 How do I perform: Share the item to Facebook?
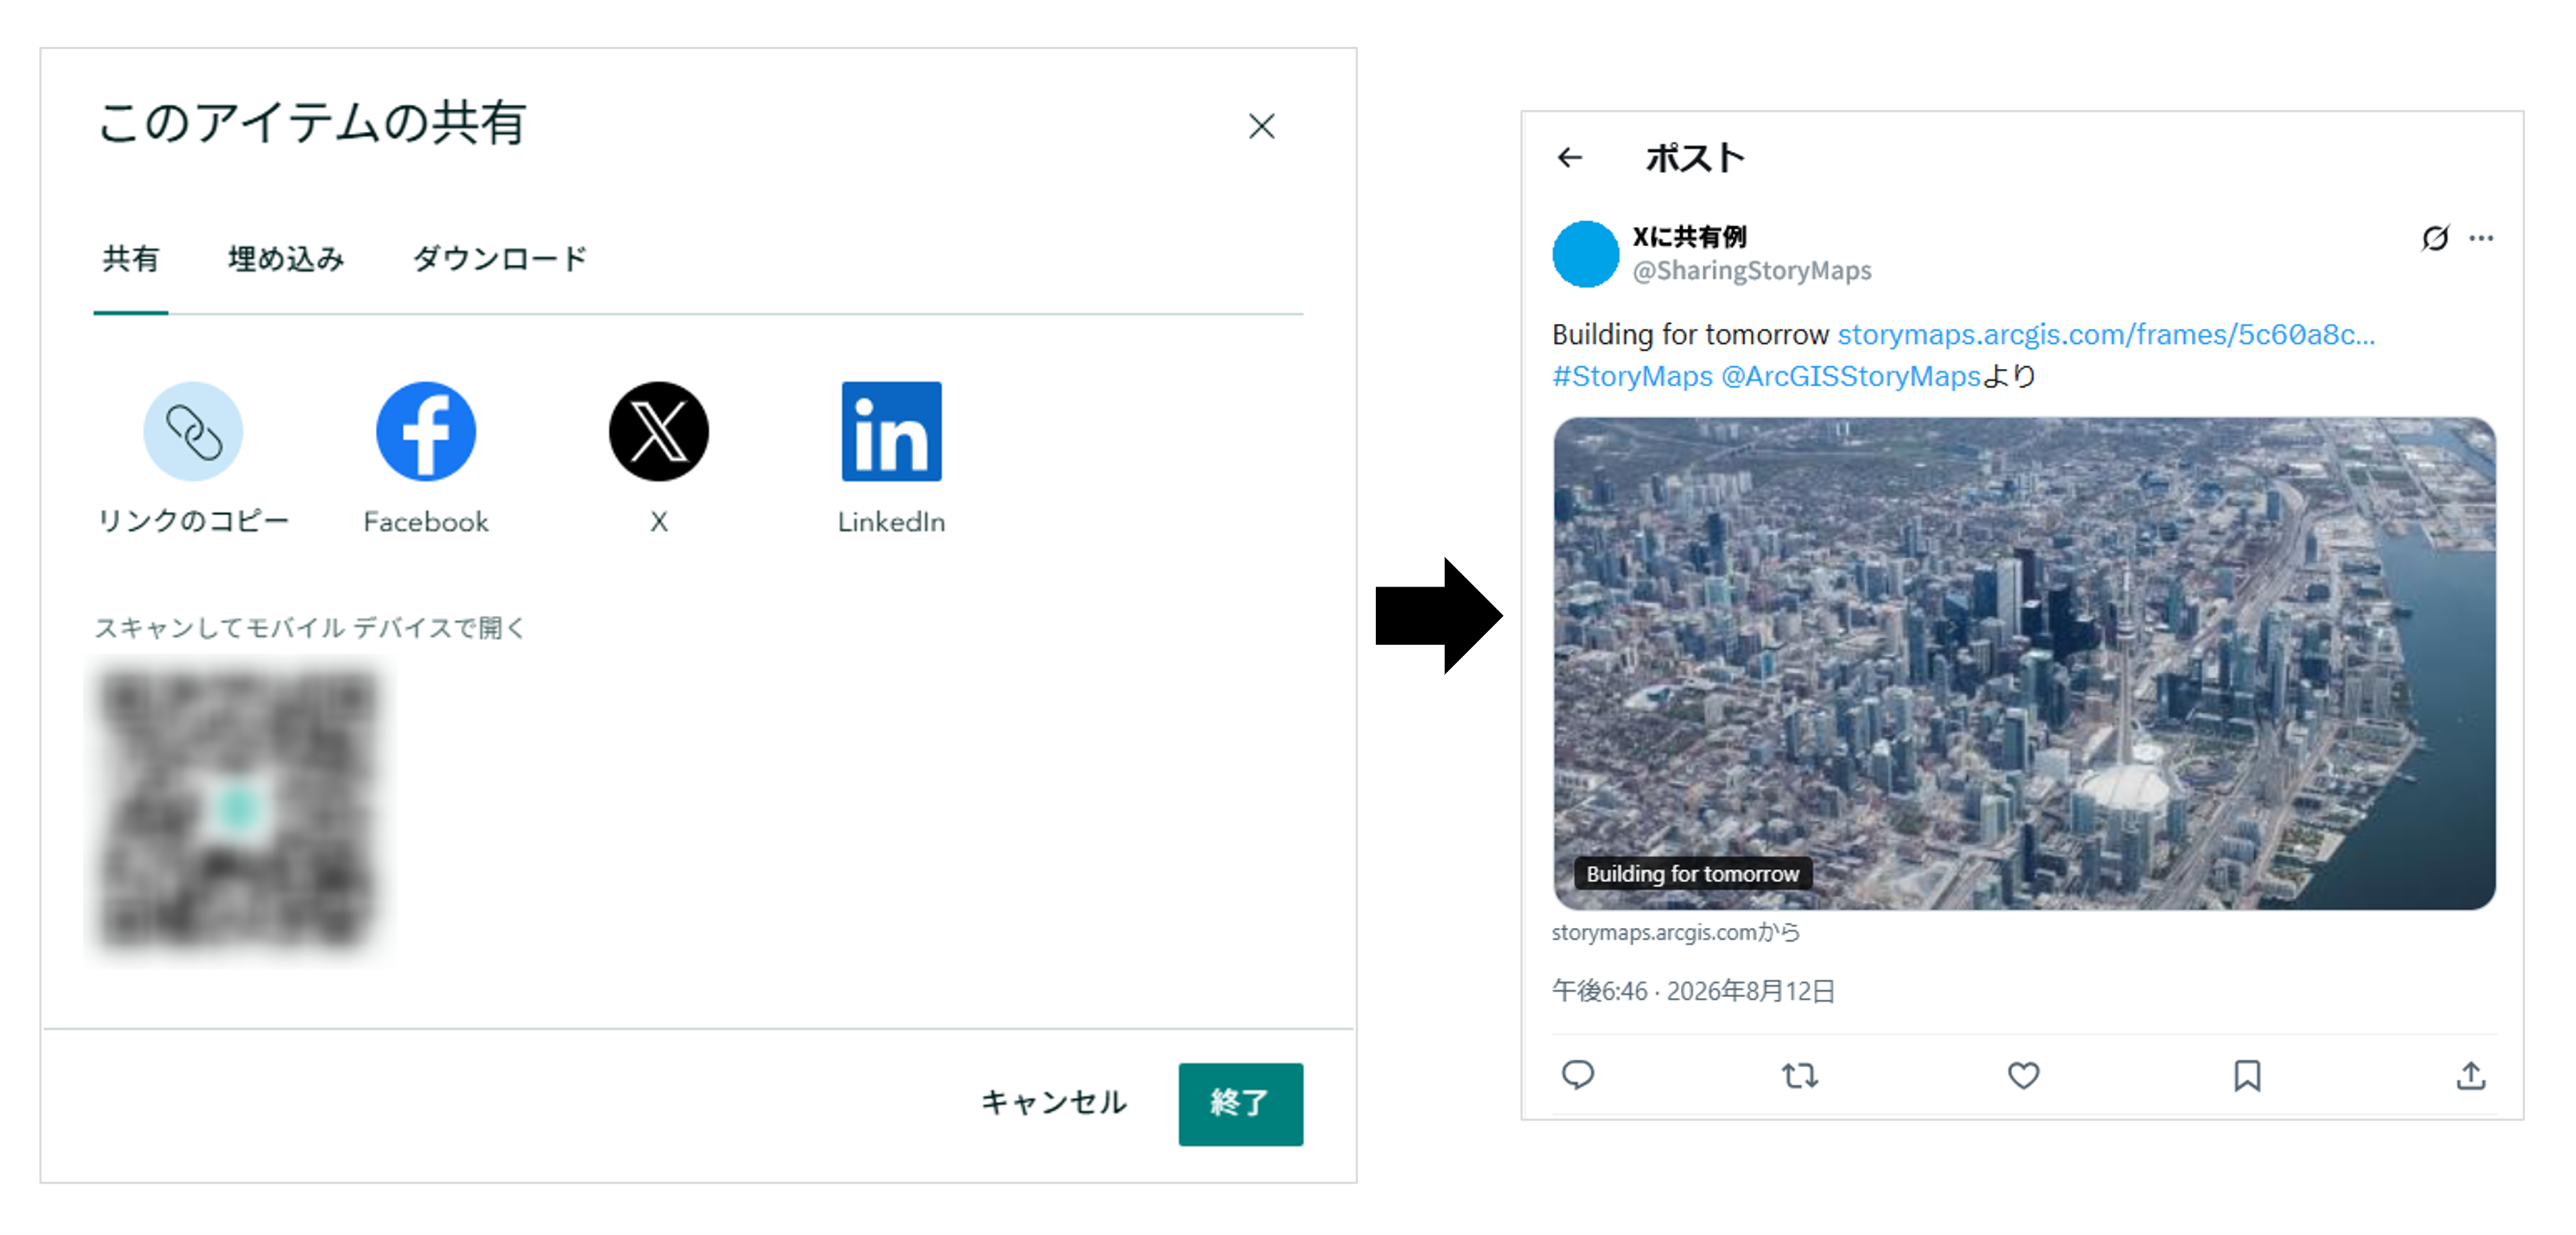click(426, 432)
